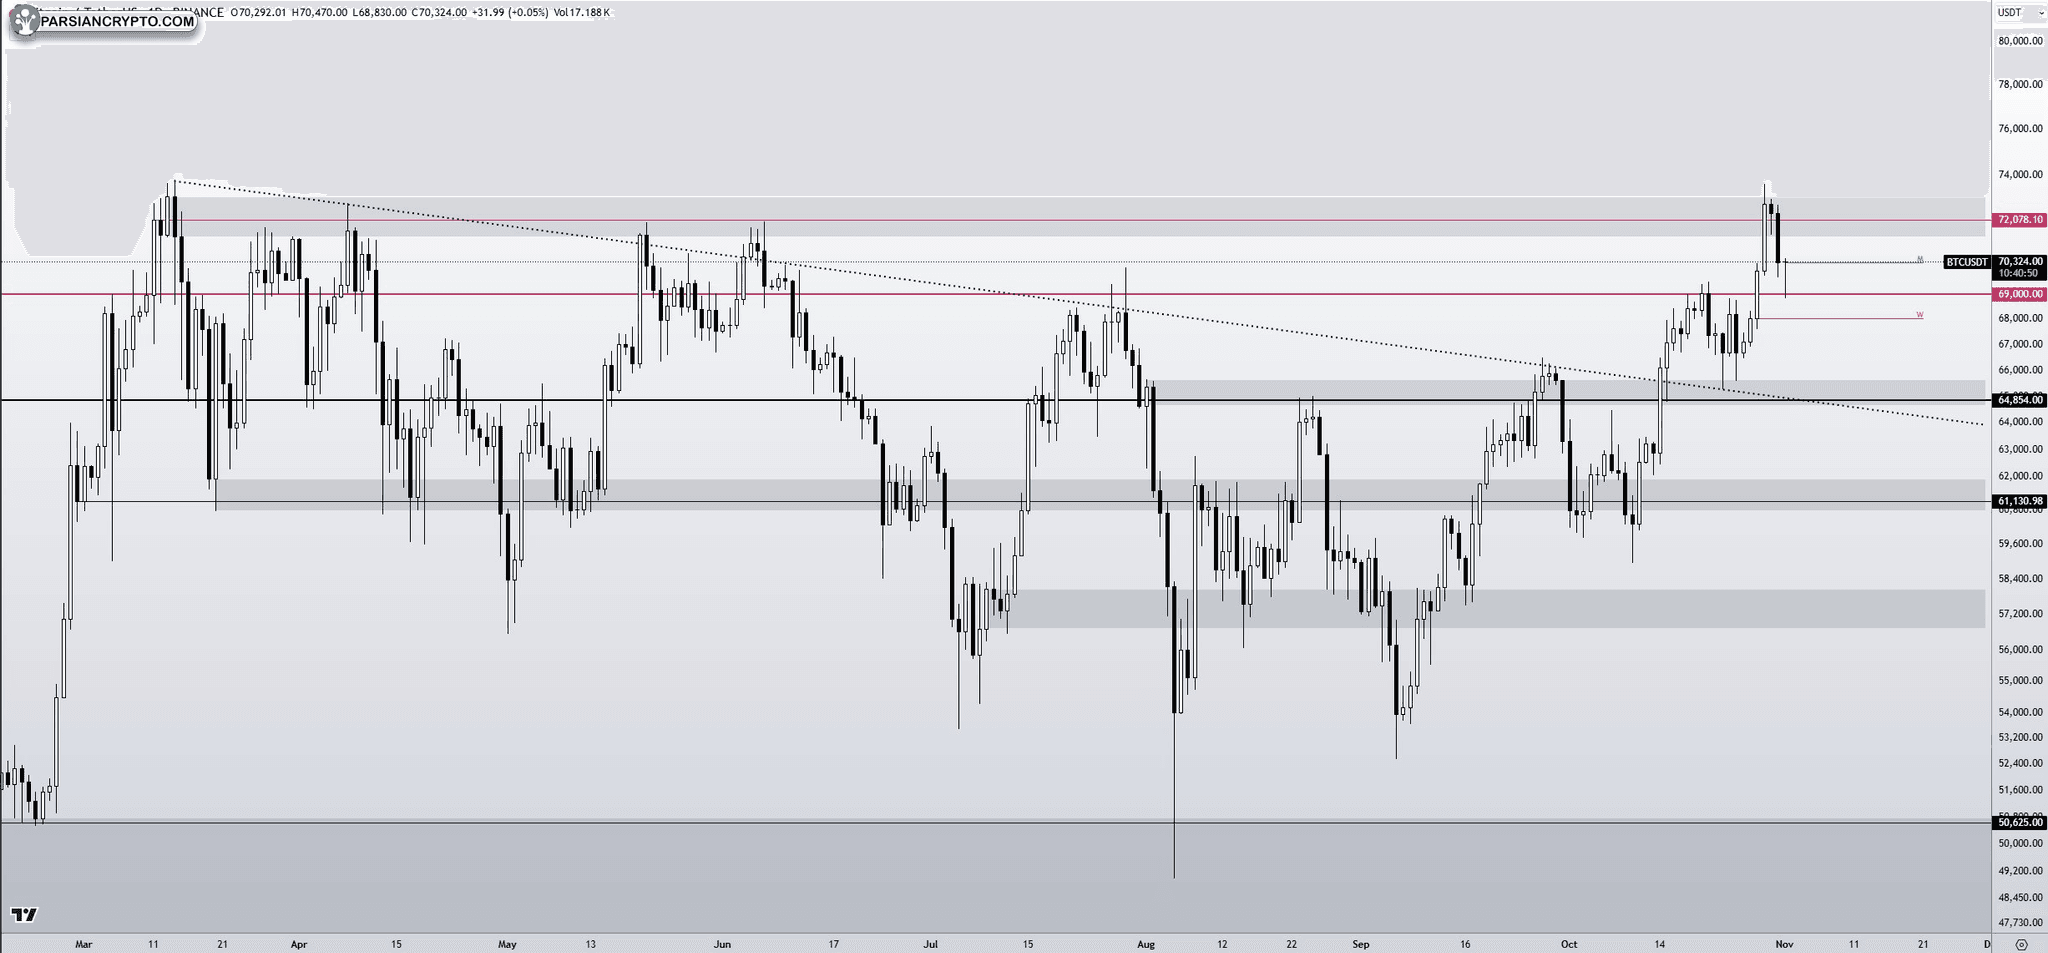Click the 56,000.00 price axis value
Image resolution: width=2048 pixels, height=953 pixels.
tap(2020, 650)
